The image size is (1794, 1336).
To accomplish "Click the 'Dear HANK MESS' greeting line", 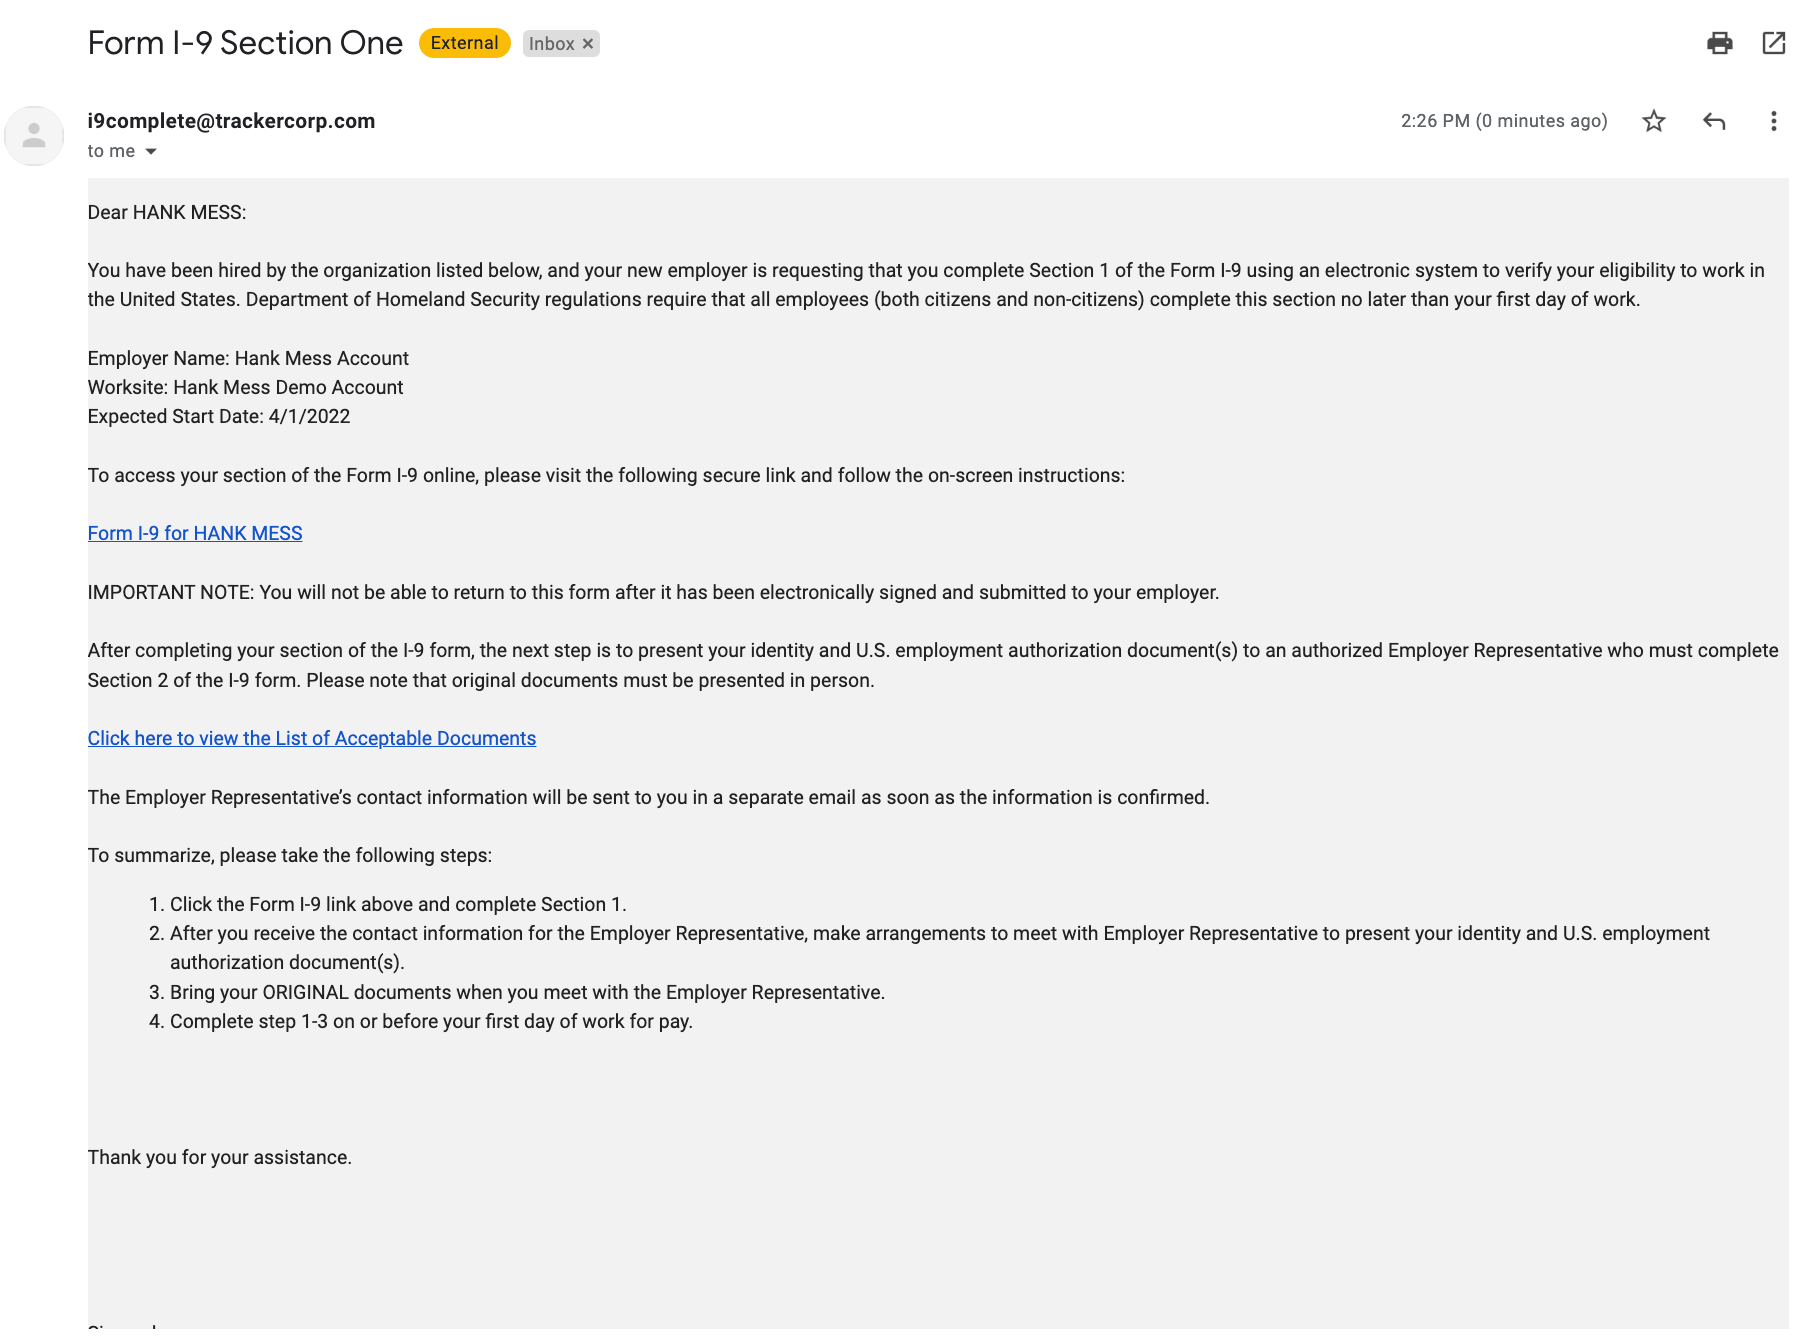I will point(167,213).
